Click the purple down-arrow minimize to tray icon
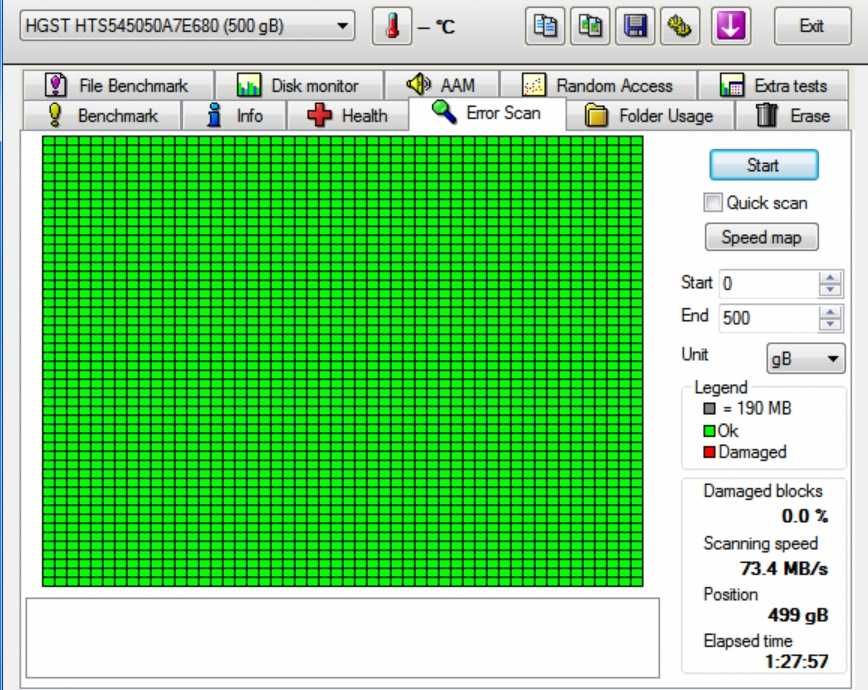This screenshot has height=690, width=868. click(x=731, y=25)
